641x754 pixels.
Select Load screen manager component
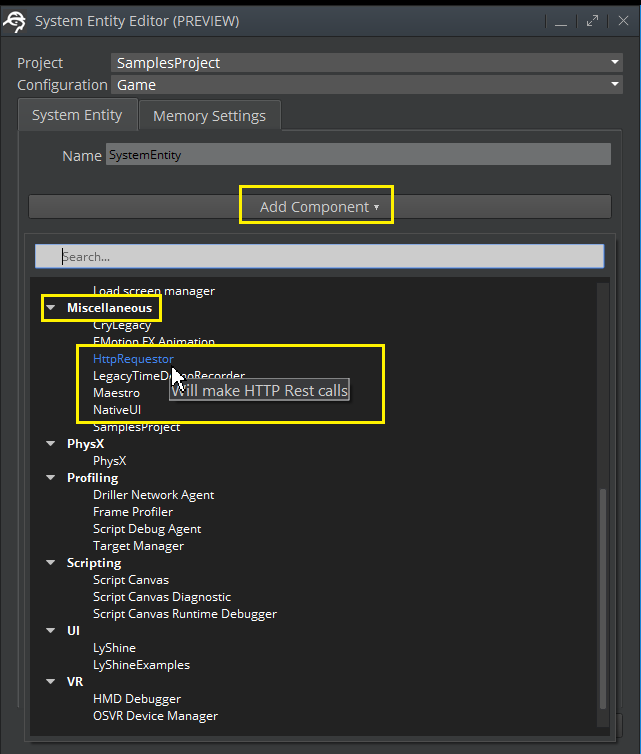(x=154, y=291)
